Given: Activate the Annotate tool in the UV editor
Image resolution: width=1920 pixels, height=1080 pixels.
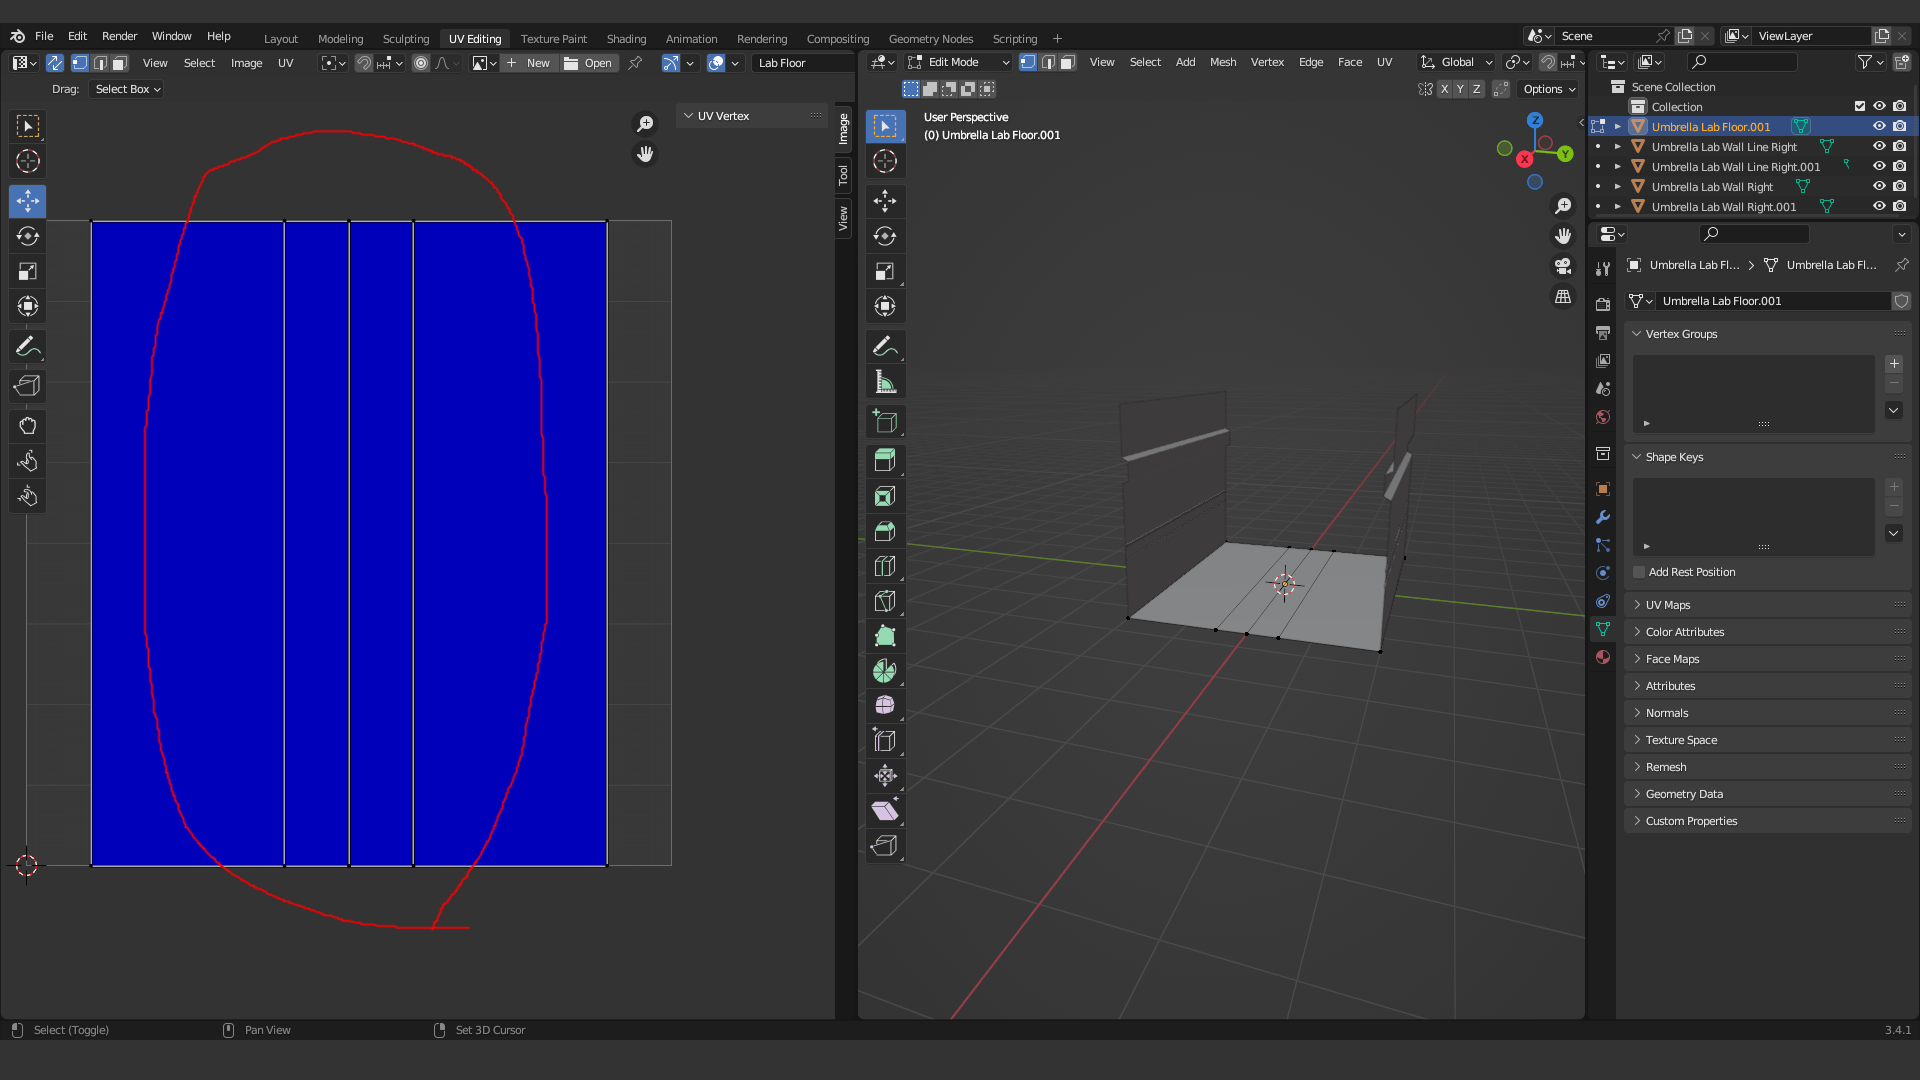Looking at the screenshot, I should point(27,346).
